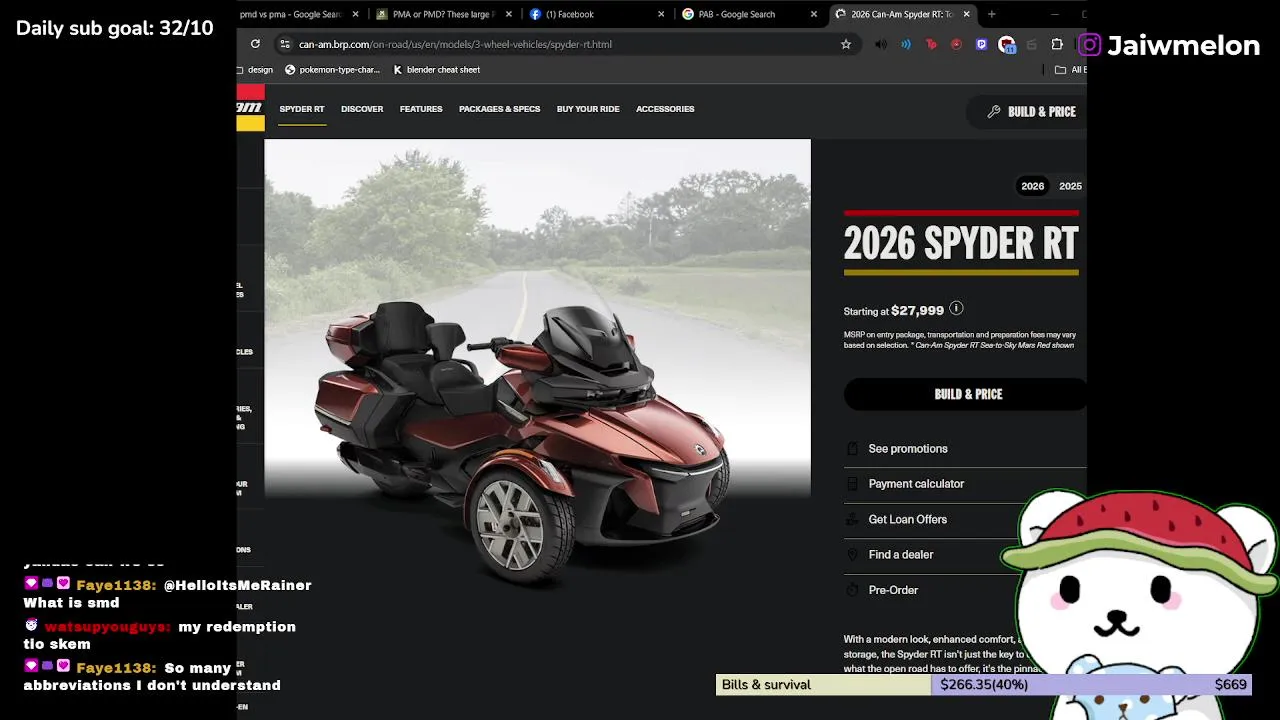Open the Accessories nav item
Screen dimensions: 1280x720
(x=665, y=109)
